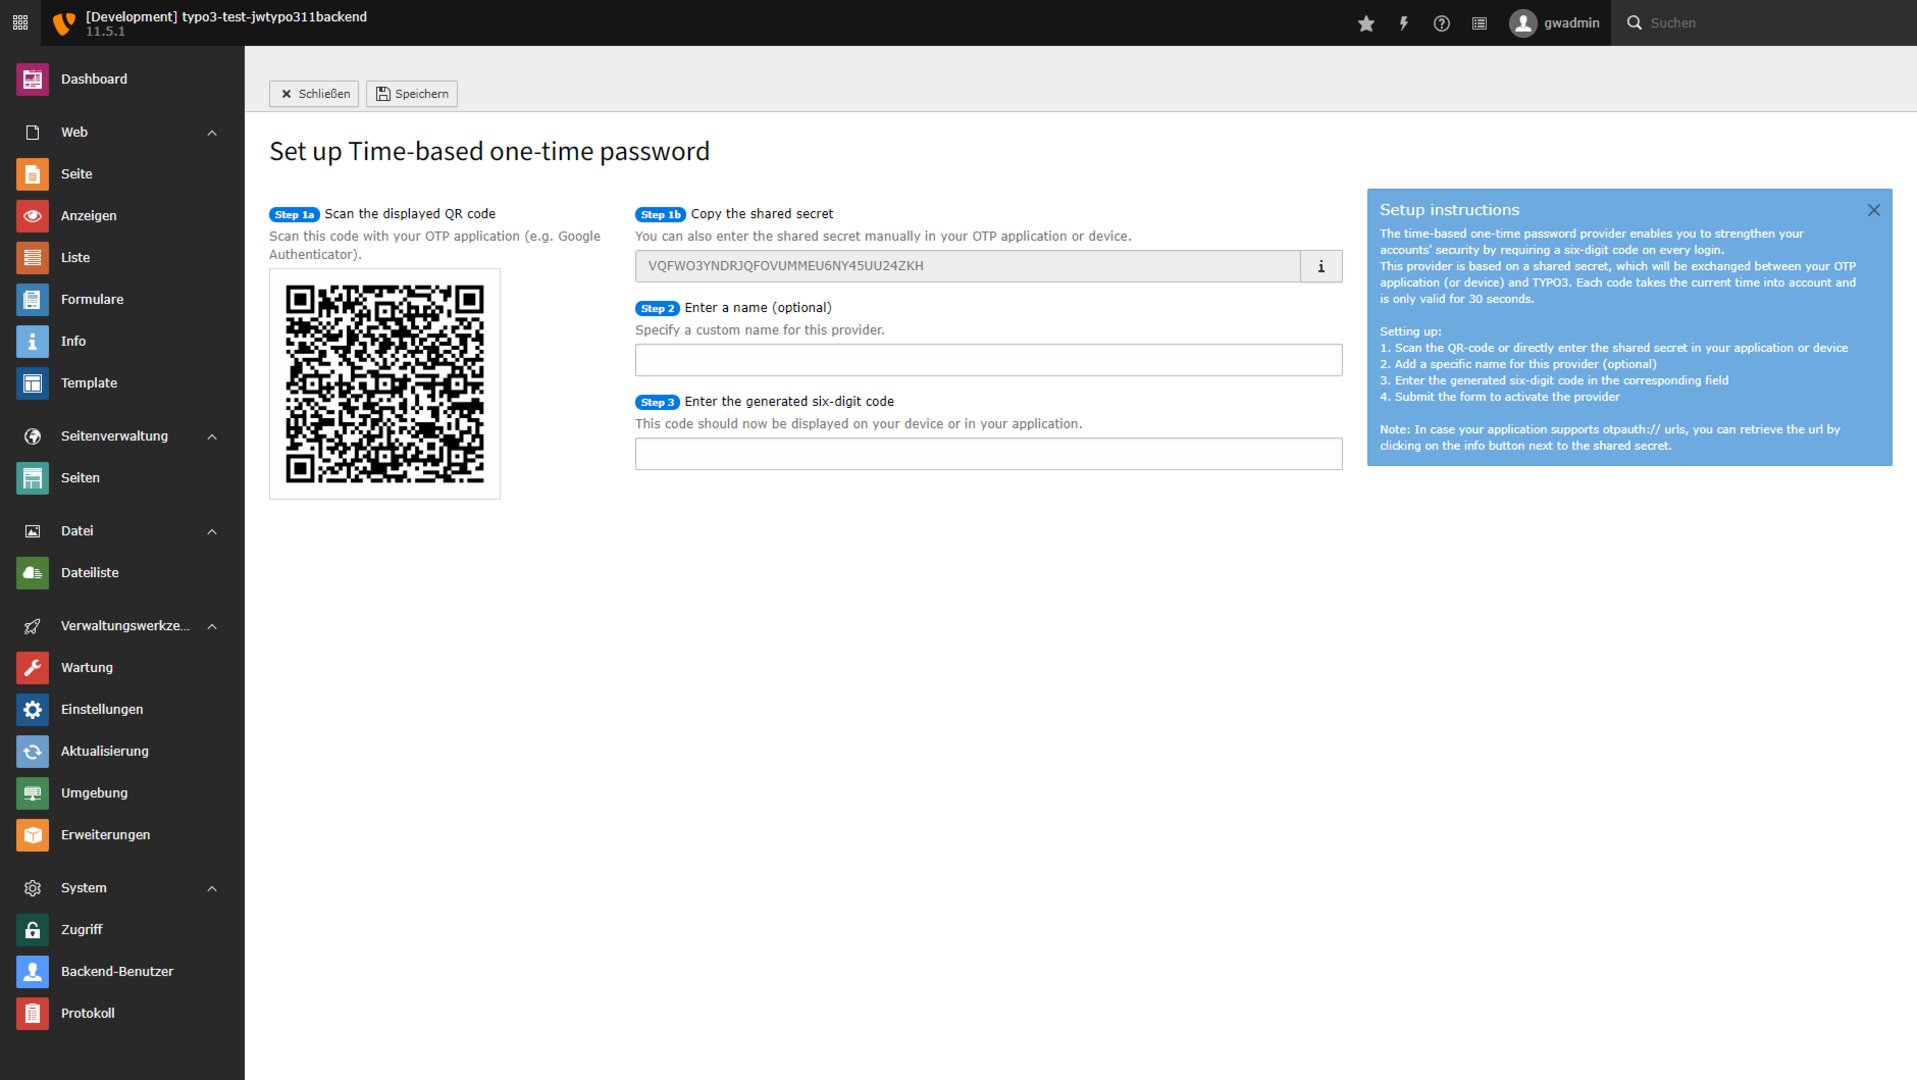Open the help question mark icon
This screenshot has height=1080, width=1917.
[x=1441, y=23]
